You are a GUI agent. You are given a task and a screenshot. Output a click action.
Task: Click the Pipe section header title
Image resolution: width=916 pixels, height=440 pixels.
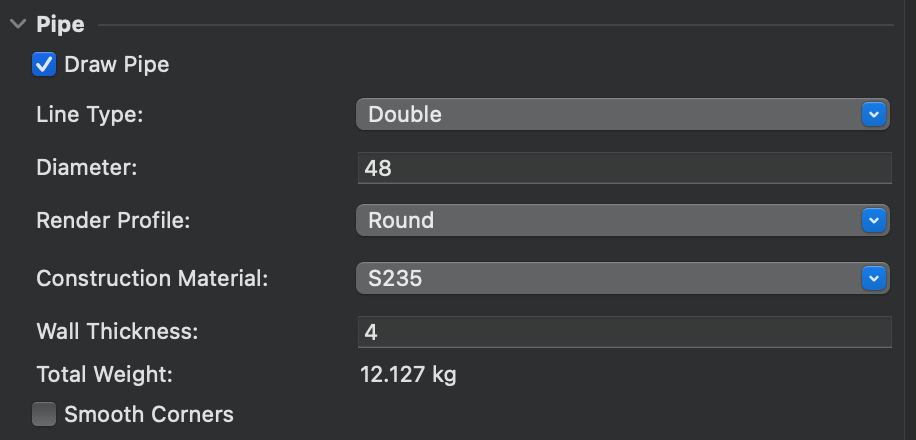tap(60, 25)
